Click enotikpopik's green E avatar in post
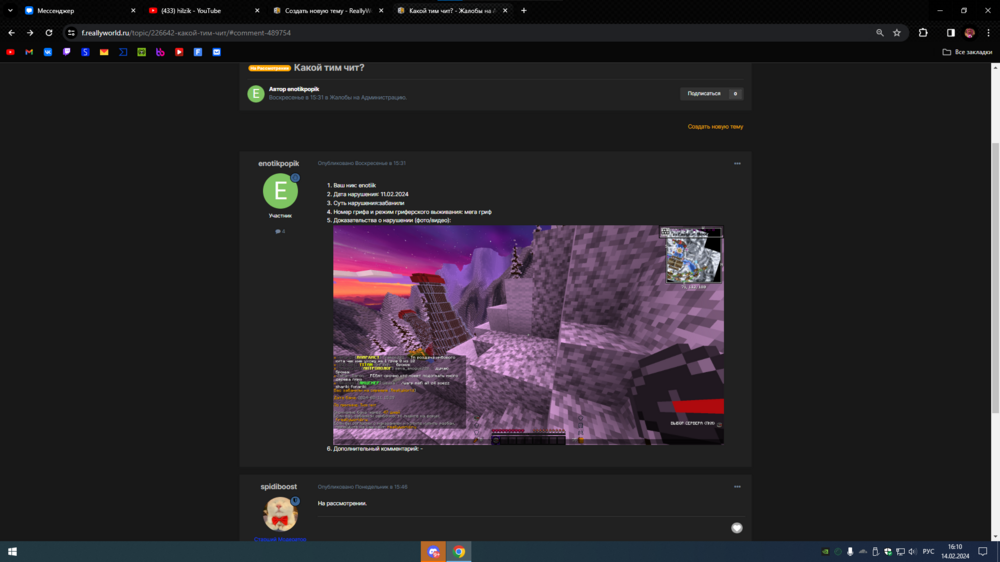1000x562 pixels. [x=281, y=191]
